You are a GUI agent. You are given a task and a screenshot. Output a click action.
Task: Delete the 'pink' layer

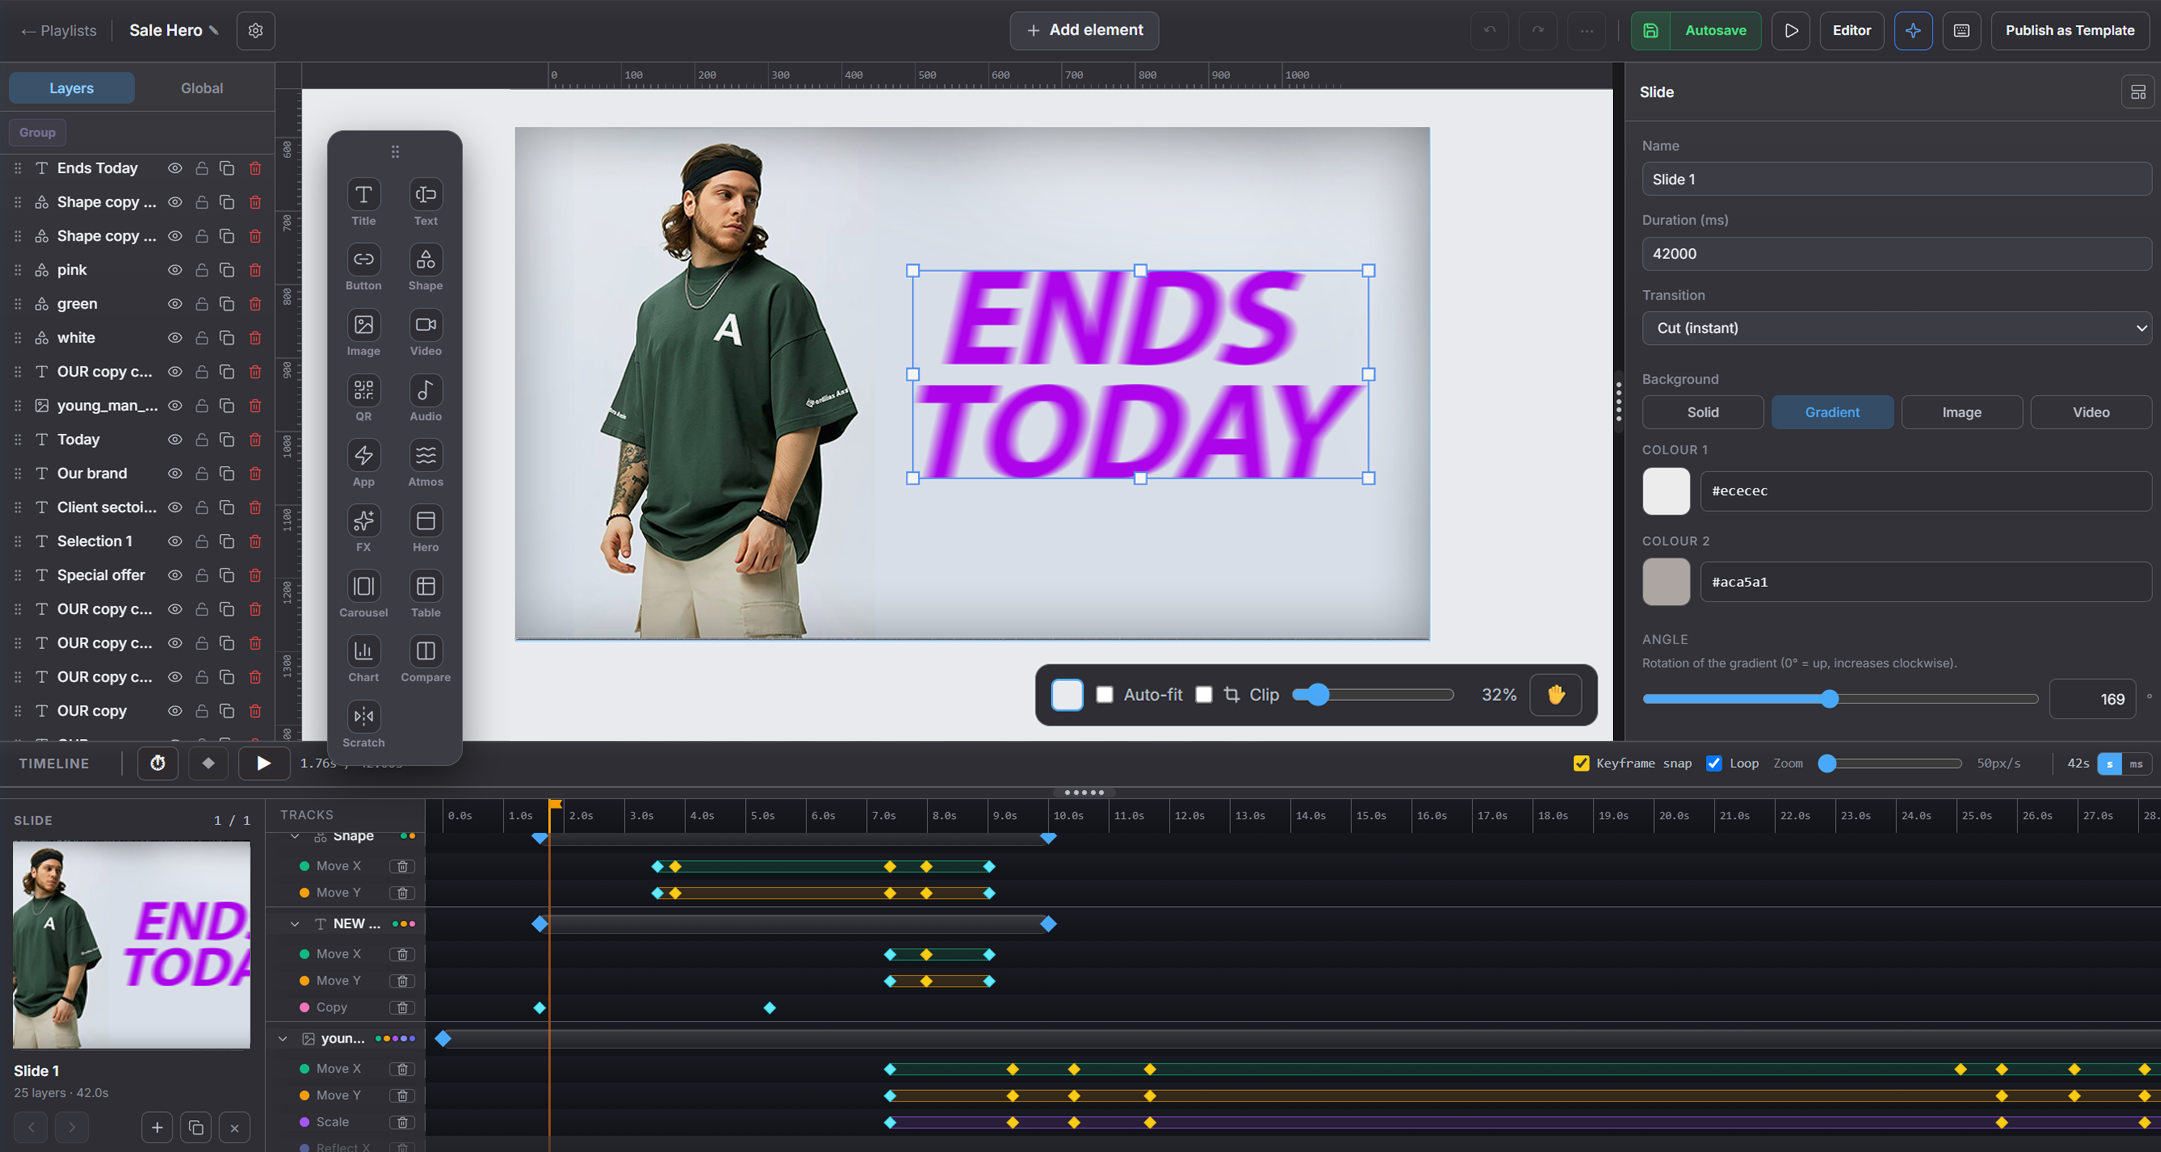pos(255,270)
